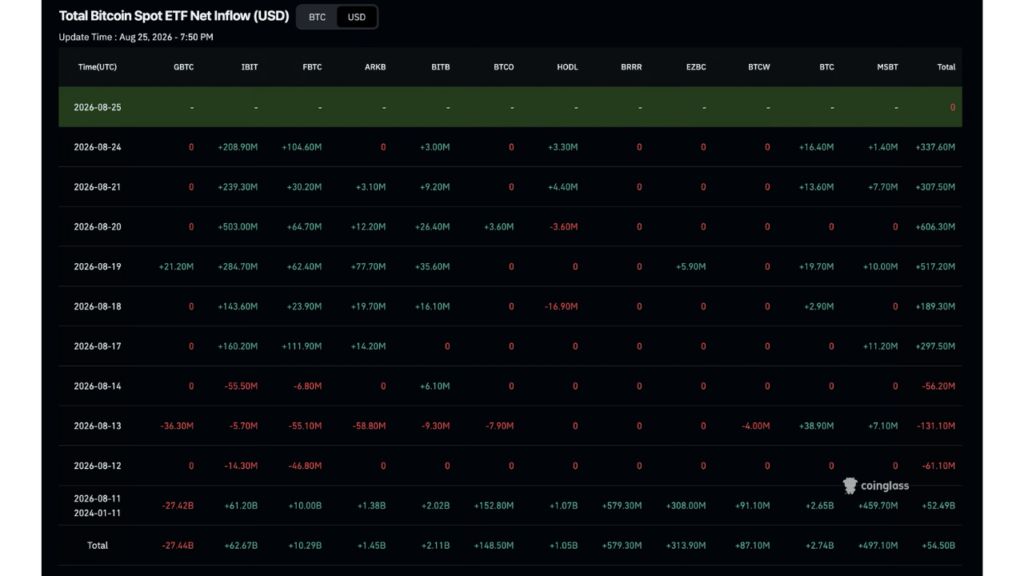Click the ARKB column header
The image size is (1024, 576).
point(376,67)
